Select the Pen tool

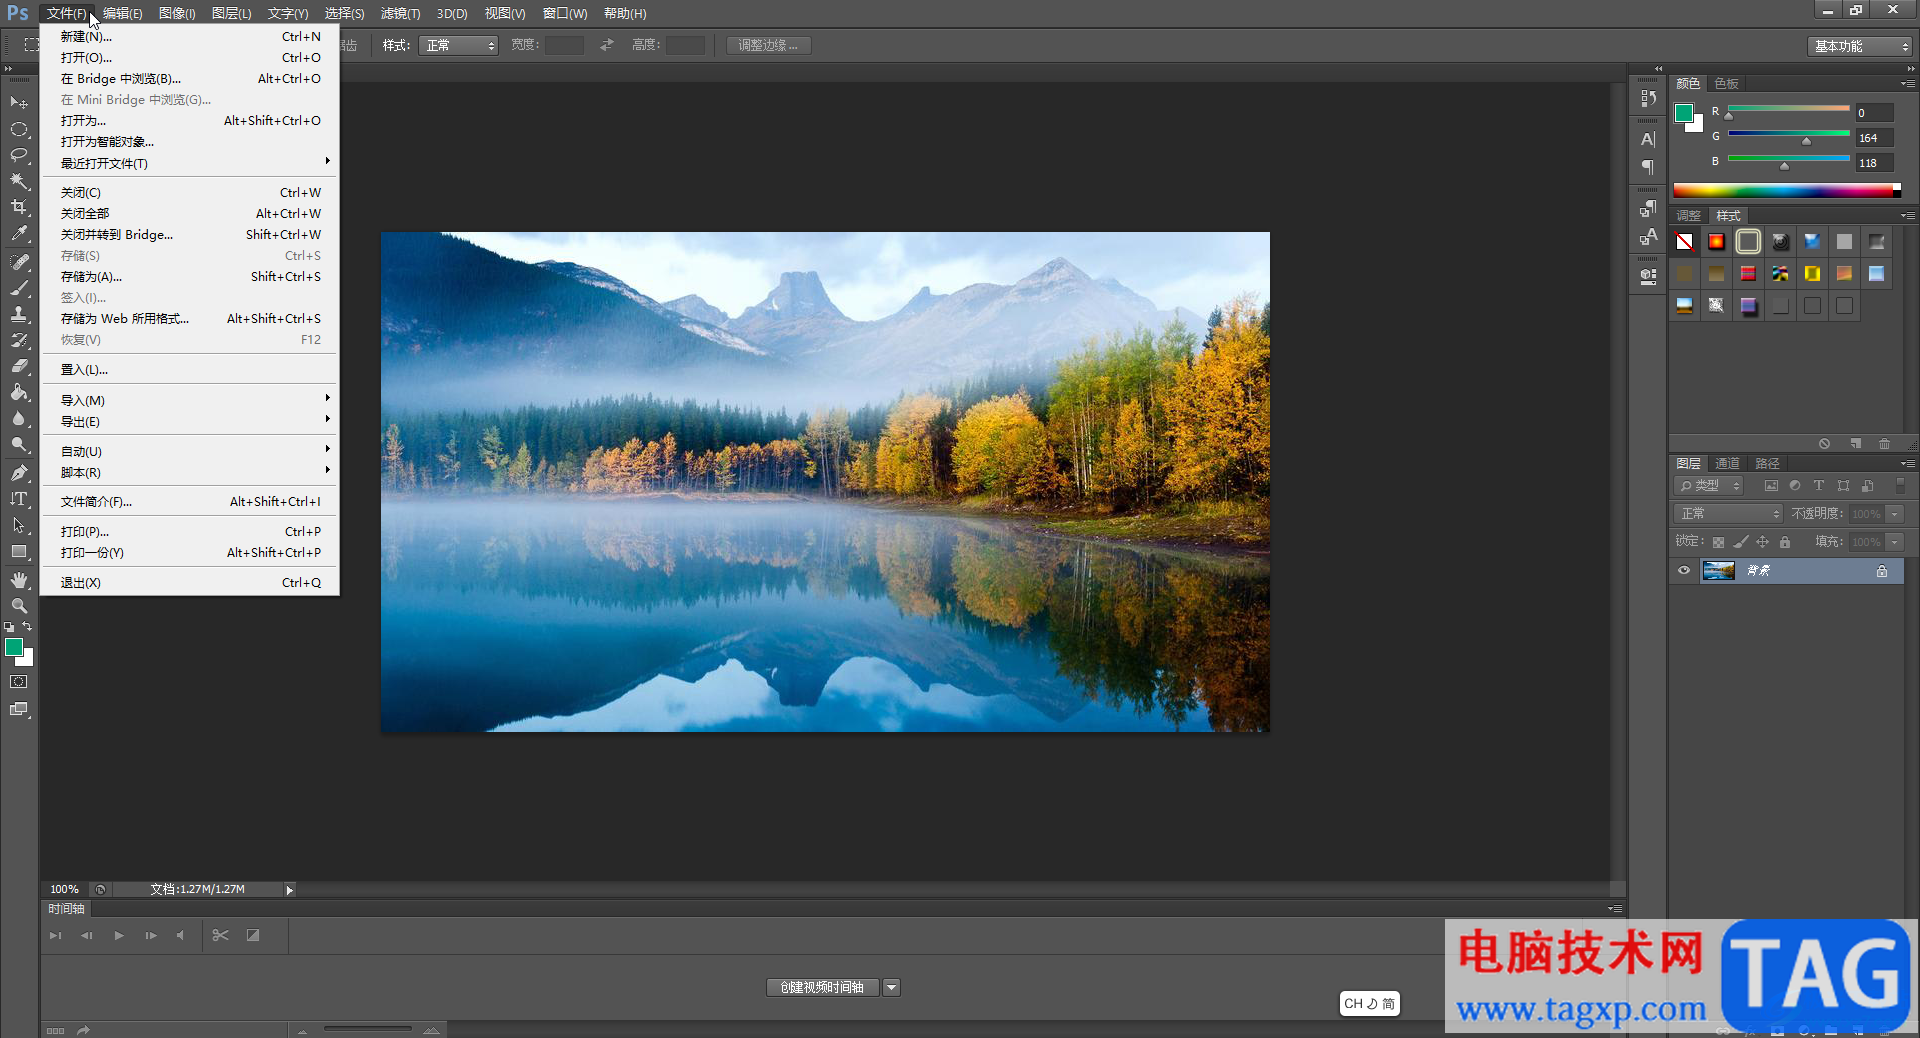point(19,472)
